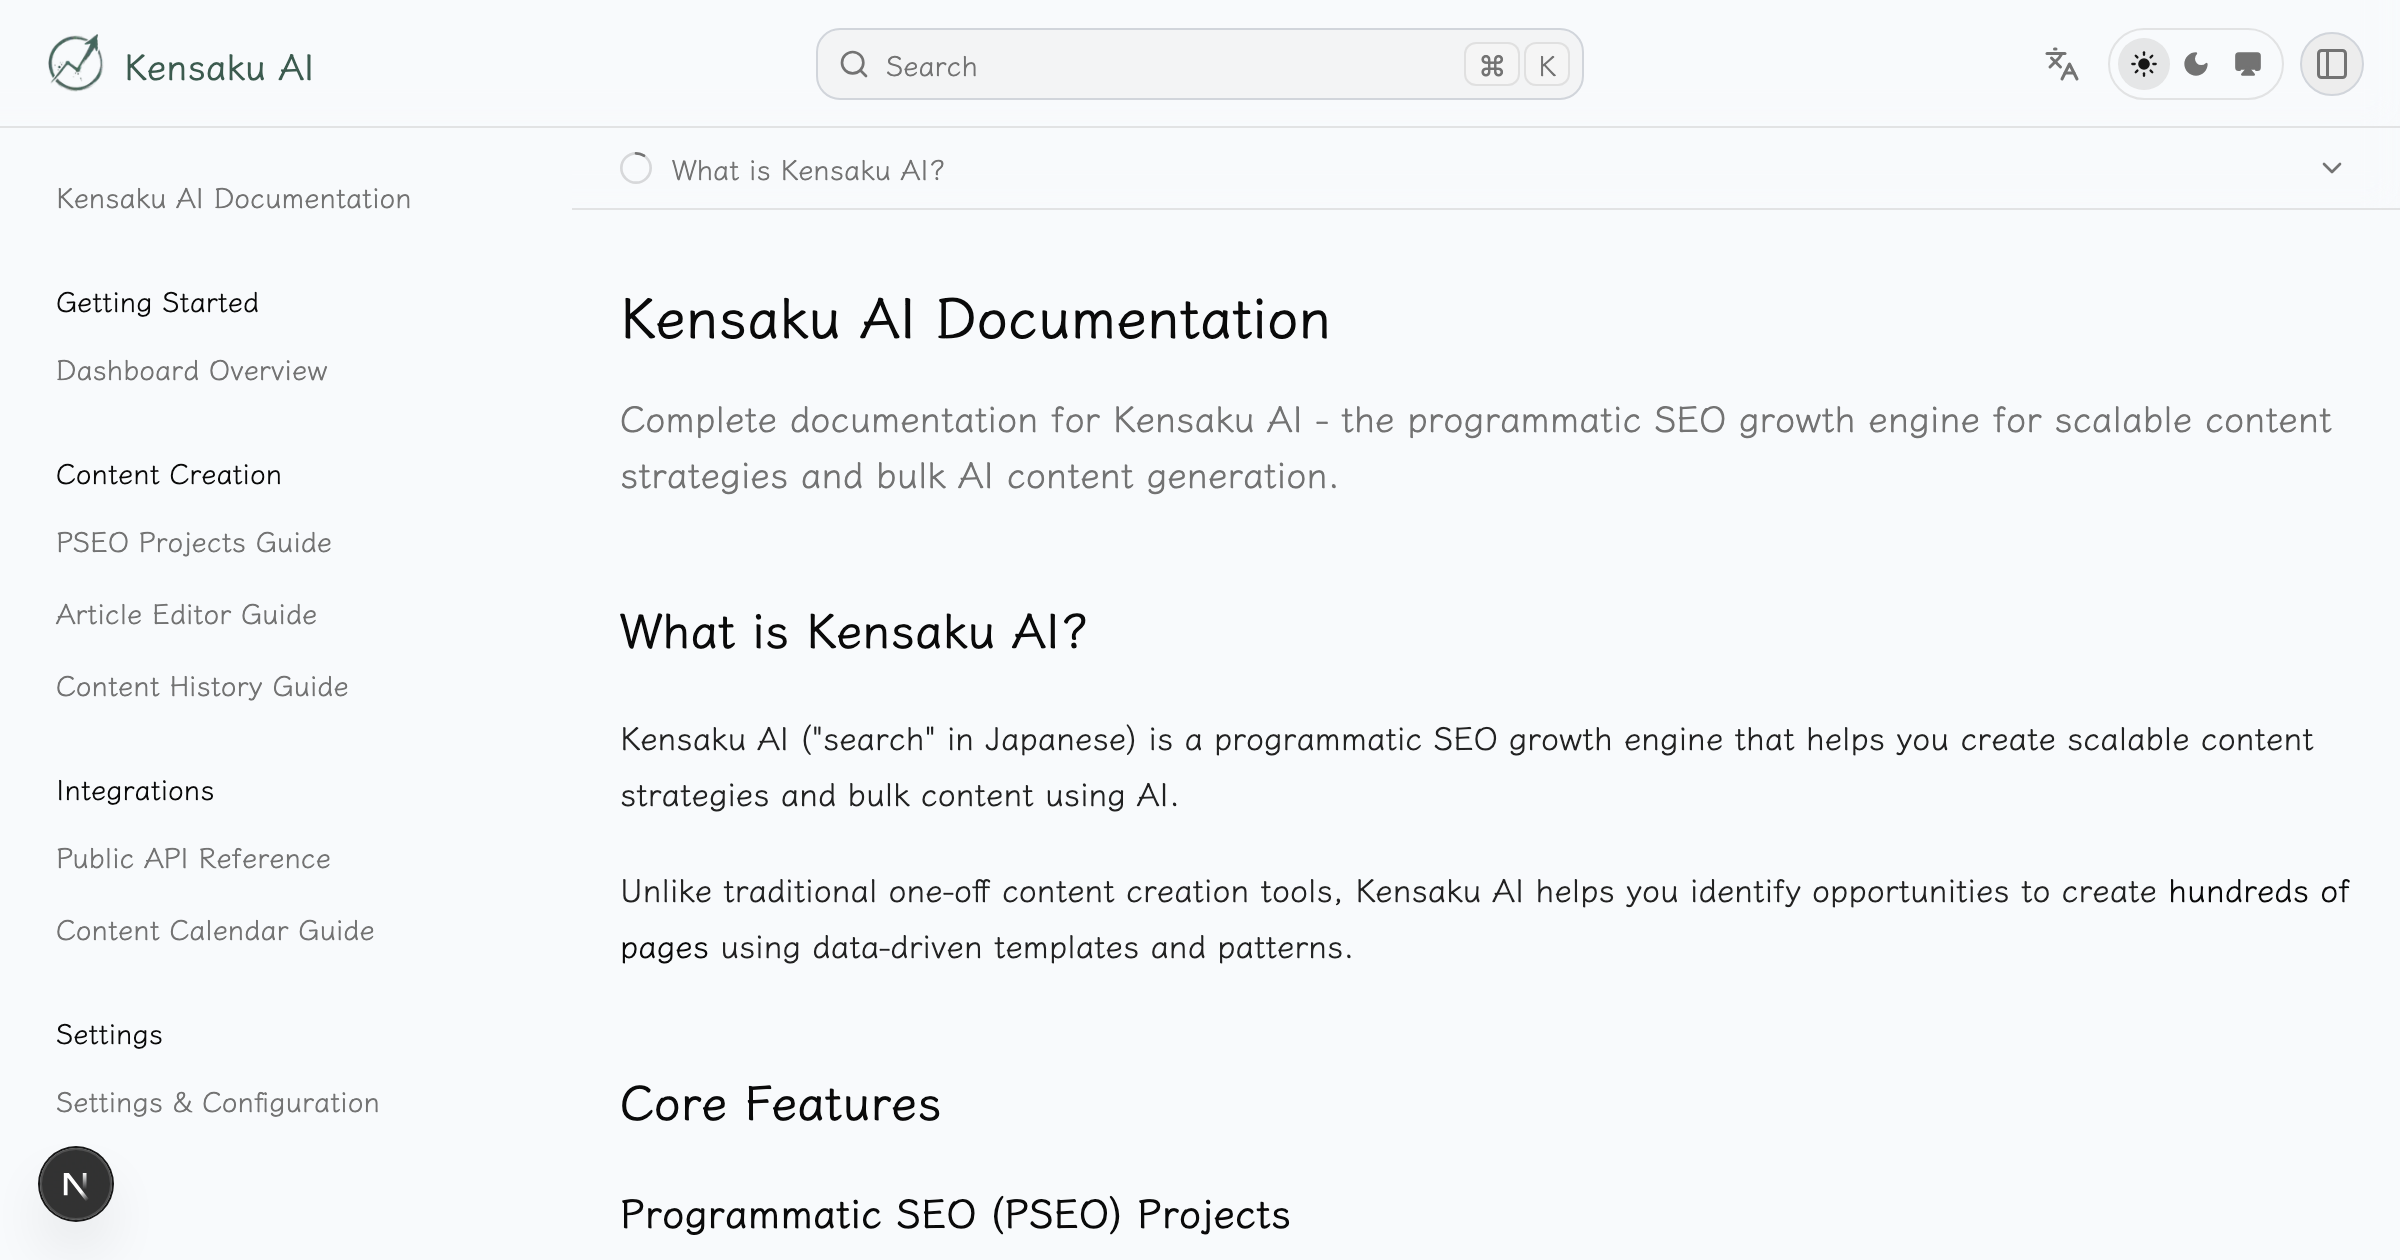
Task: Switch to dark theme moon icon
Action: (2196, 64)
